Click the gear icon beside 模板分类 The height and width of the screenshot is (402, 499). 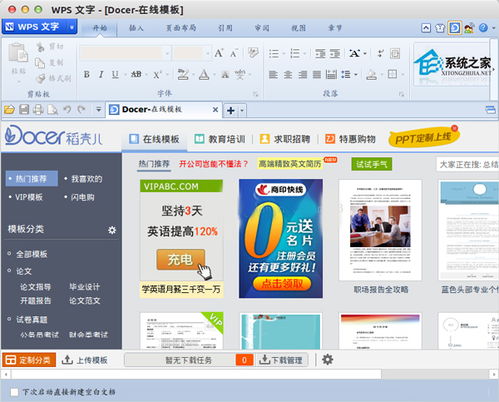pyautogui.click(x=112, y=230)
